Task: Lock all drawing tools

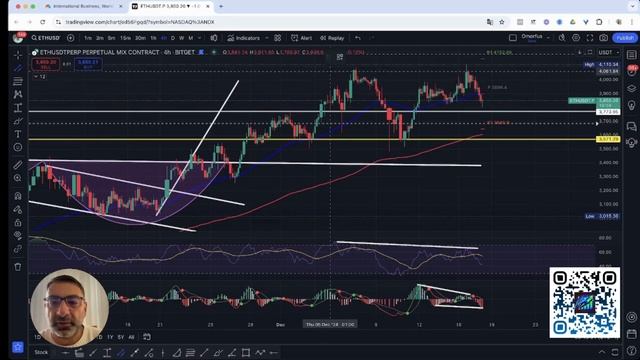Action: click(18, 222)
